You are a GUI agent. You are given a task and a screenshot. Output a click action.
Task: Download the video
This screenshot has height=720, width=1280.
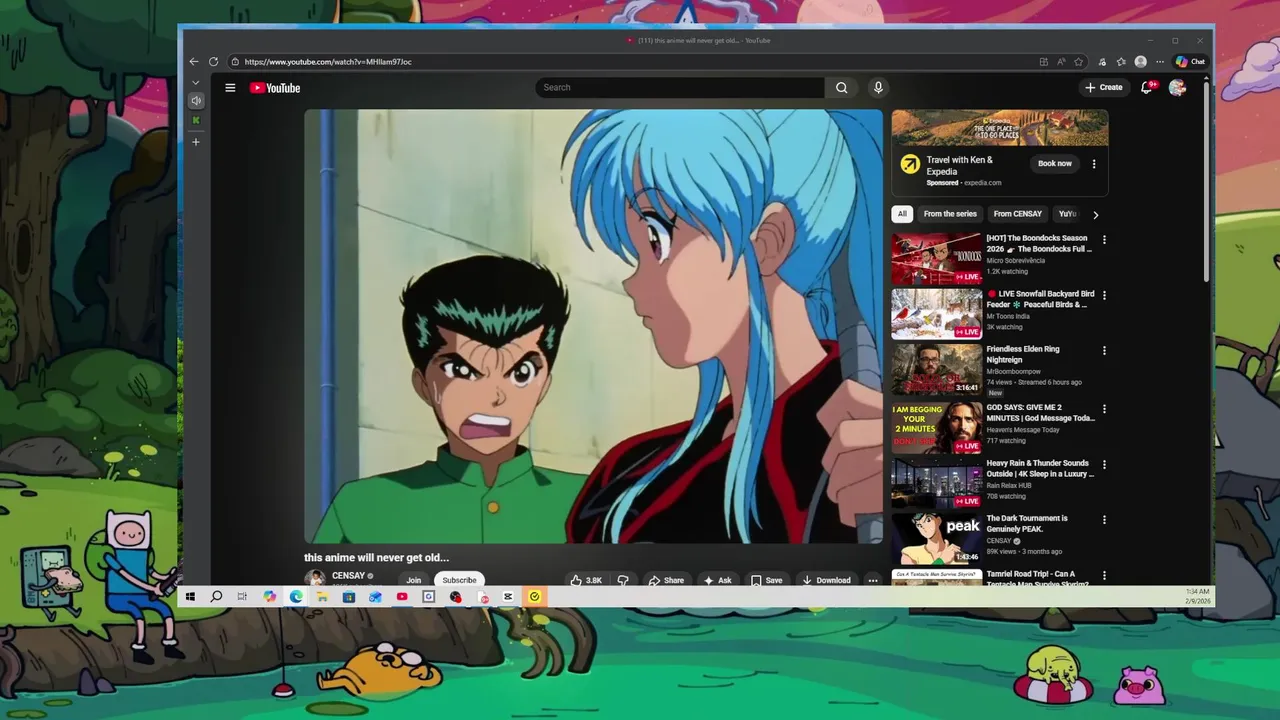point(826,580)
